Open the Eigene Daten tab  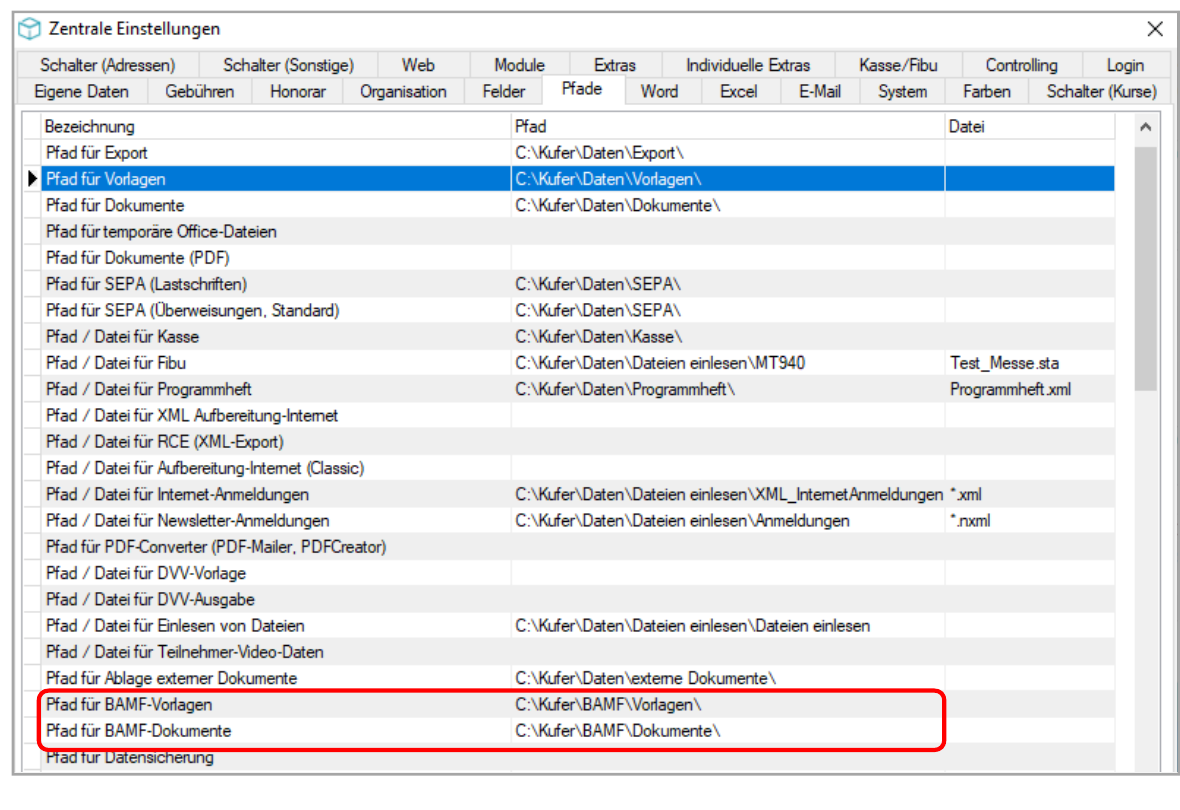coord(81,92)
